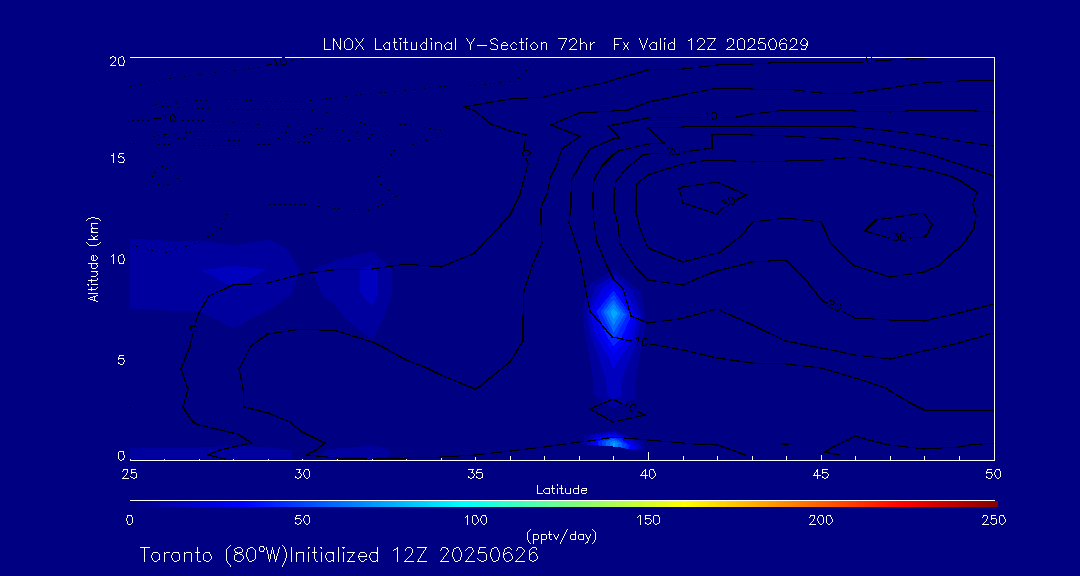
Task: Click the "10" contour label near 17 km altitude
Action: pyautogui.click(x=711, y=116)
